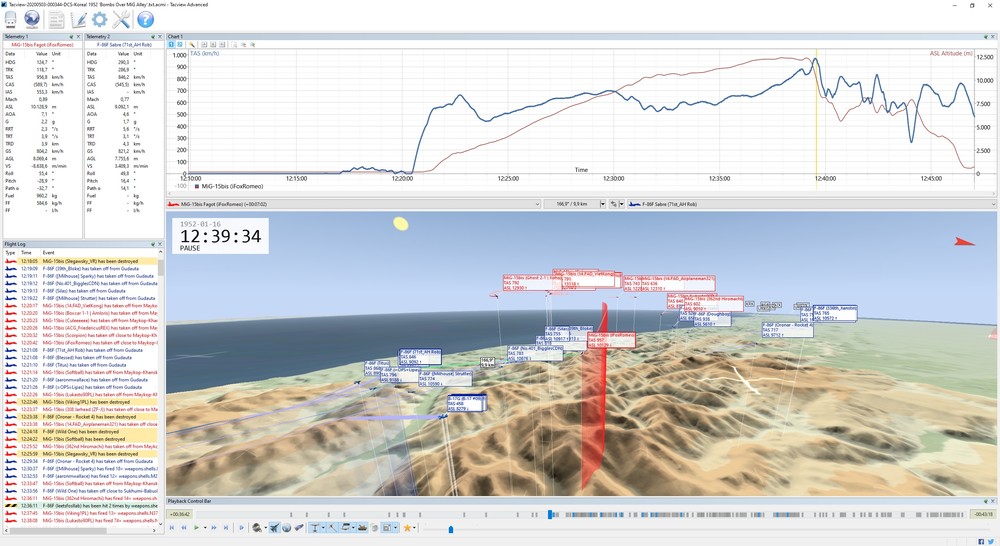Click the notepad with pen icon

(78, 20)
